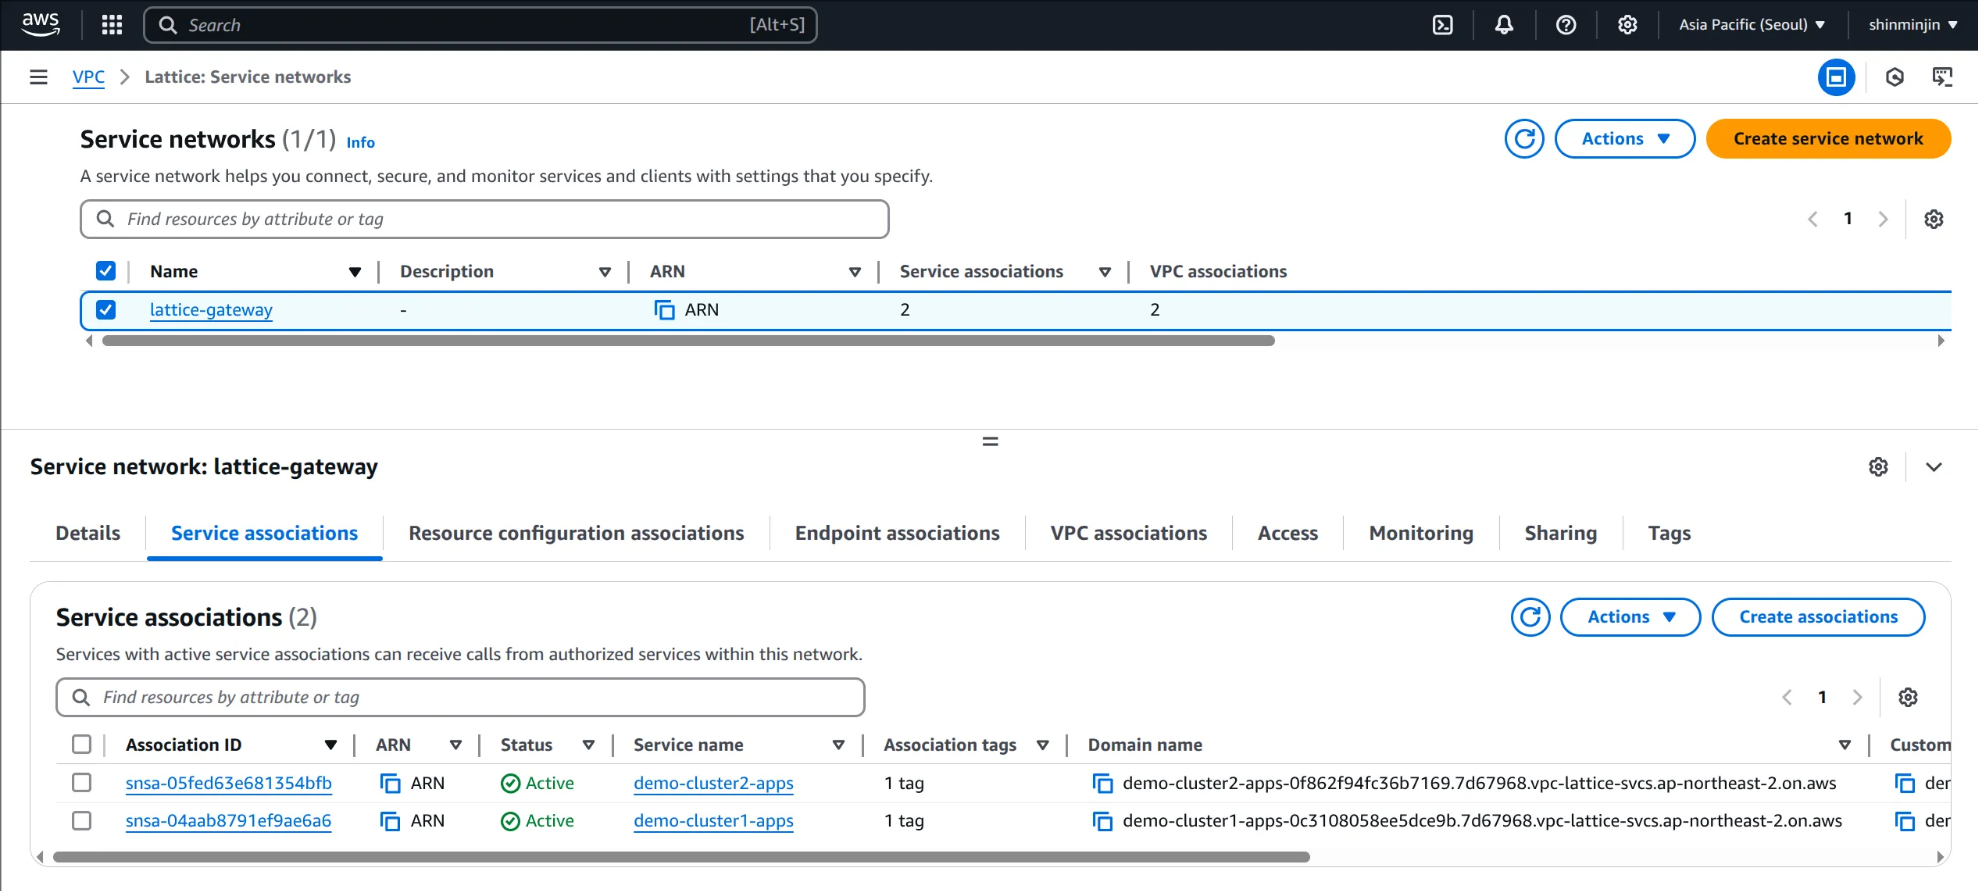Refresh the Service associations list
This screenshot has width=1978, height=891.
tap(1530, 617)
